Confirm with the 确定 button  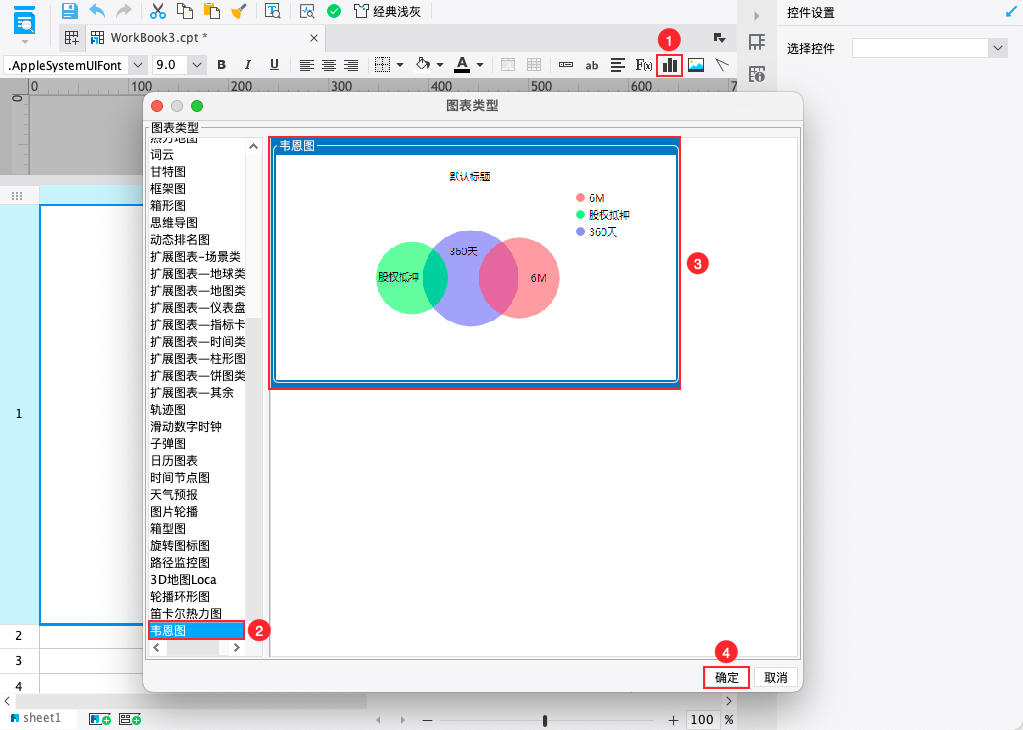pyautogui.click(x=726, y=678)
